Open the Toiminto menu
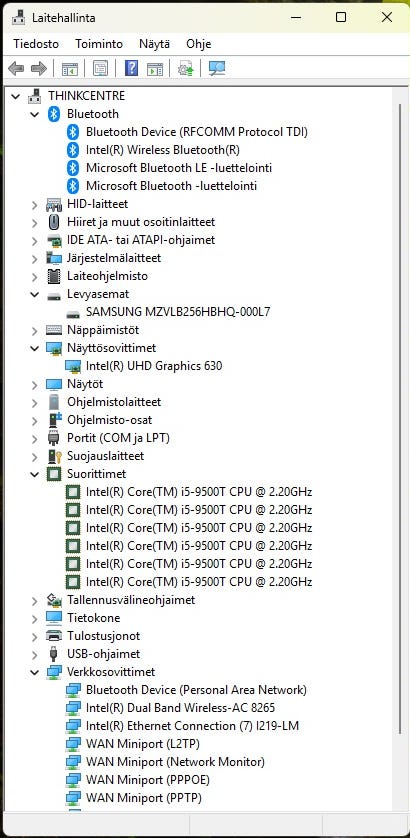Viewport: 410px width, 838px height. tap(99, 44)
